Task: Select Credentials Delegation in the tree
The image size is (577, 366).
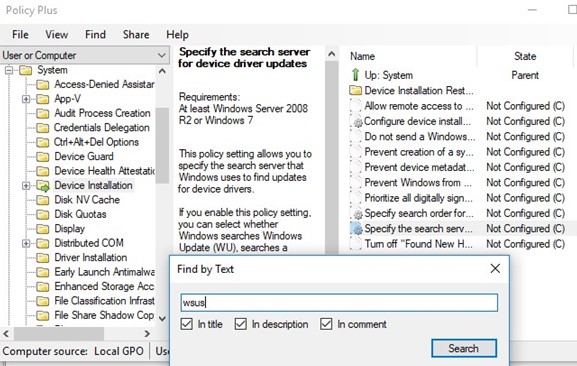Action: click(102, 128)
